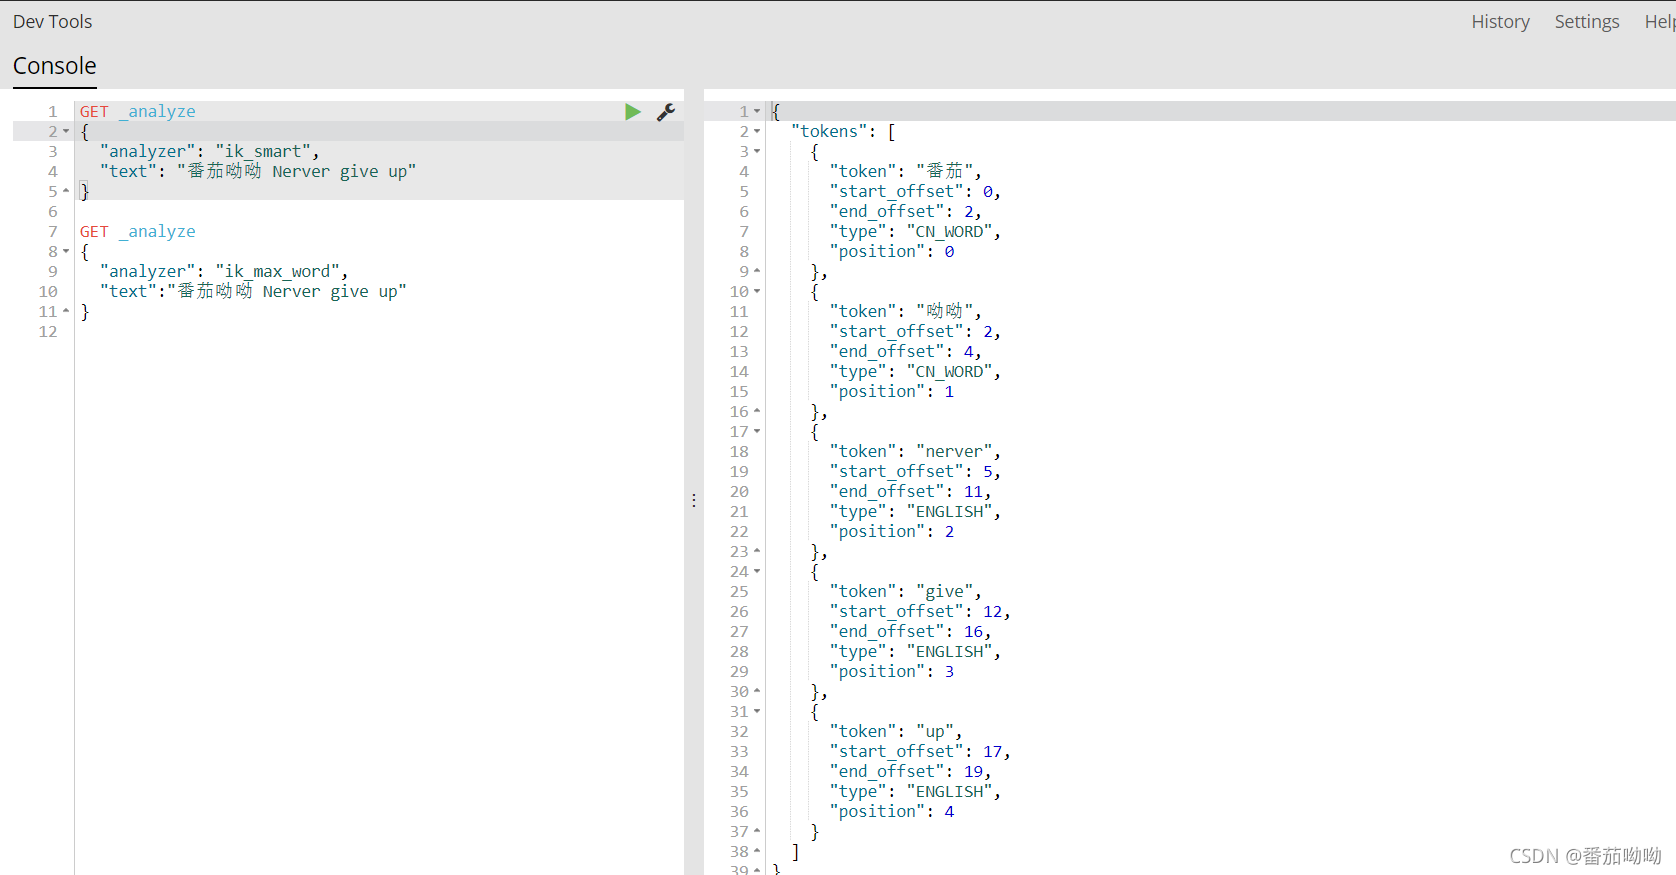Click the "end_offset": 4 response line

[905, 351]
